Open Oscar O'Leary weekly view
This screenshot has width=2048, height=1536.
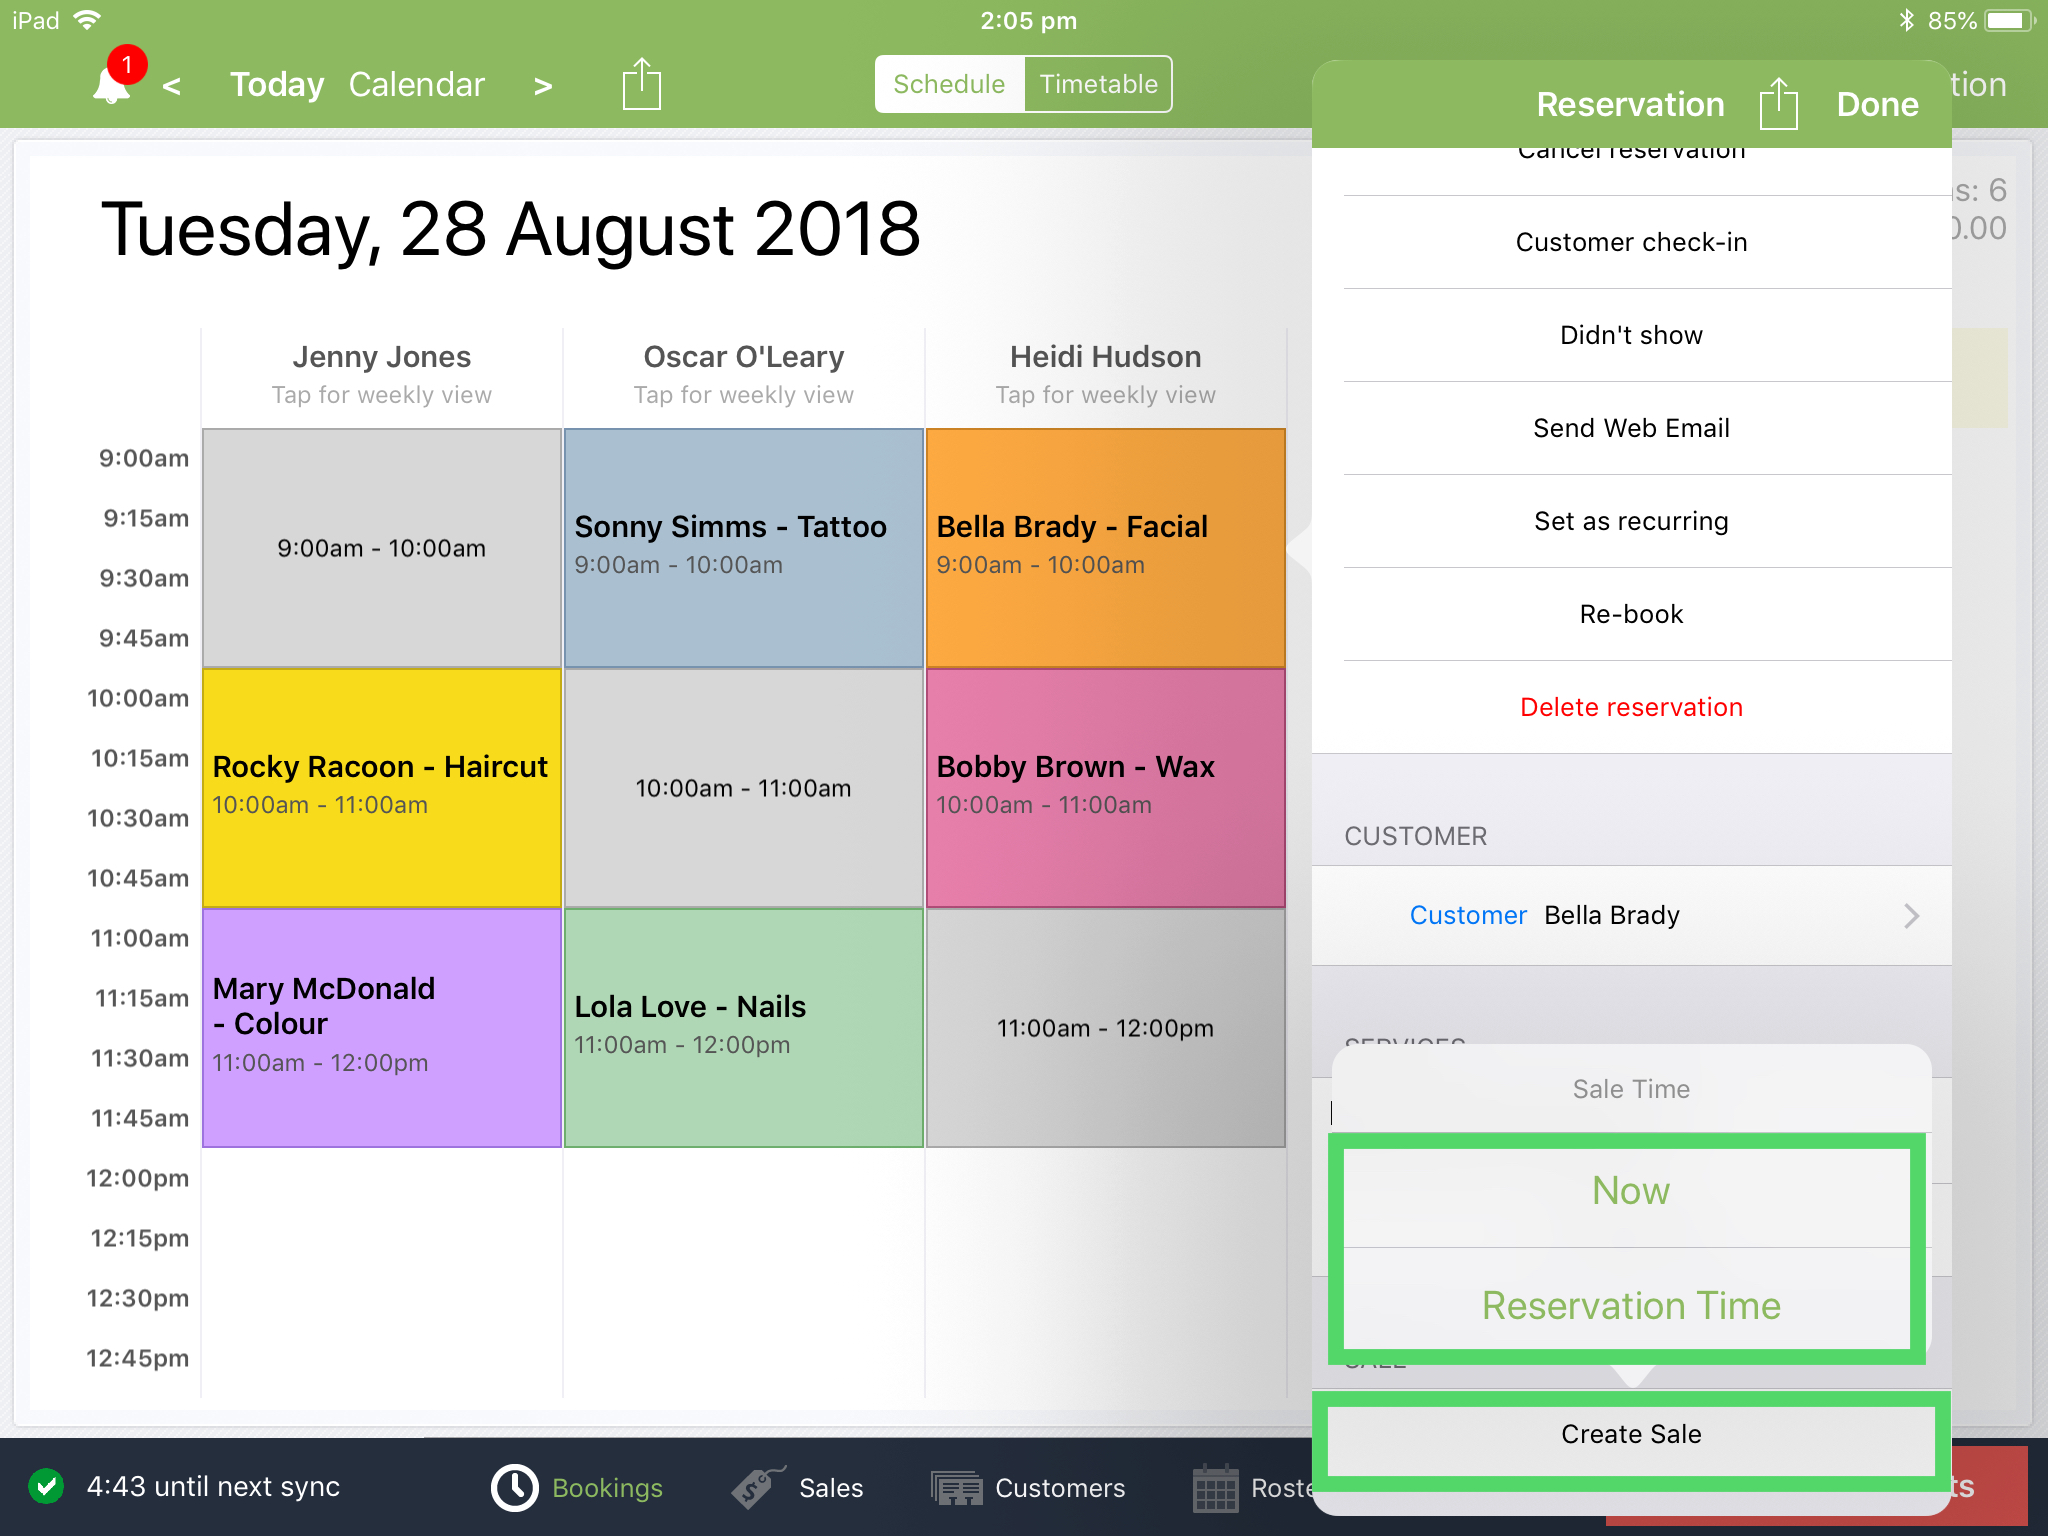point(744,375)
